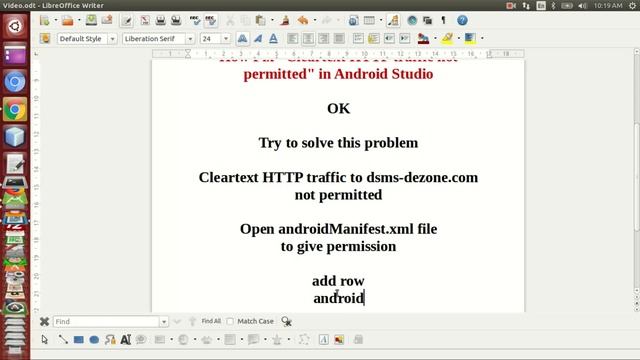Click the Open file folder icon
Screen dimensions: 640x360
click(x=68, y=20)
